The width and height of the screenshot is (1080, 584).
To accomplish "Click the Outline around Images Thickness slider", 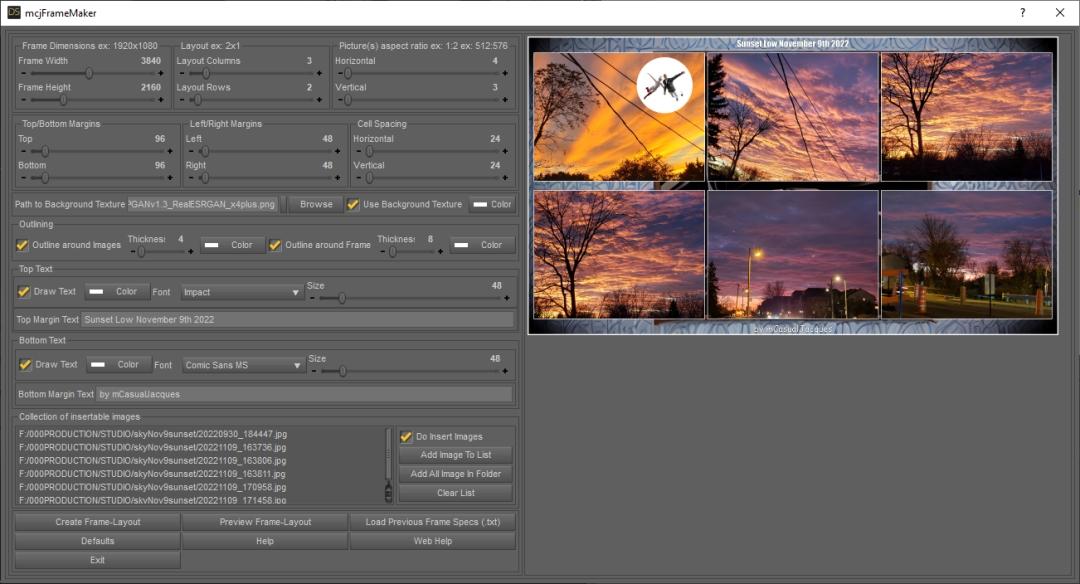I will tap(162, 252).
